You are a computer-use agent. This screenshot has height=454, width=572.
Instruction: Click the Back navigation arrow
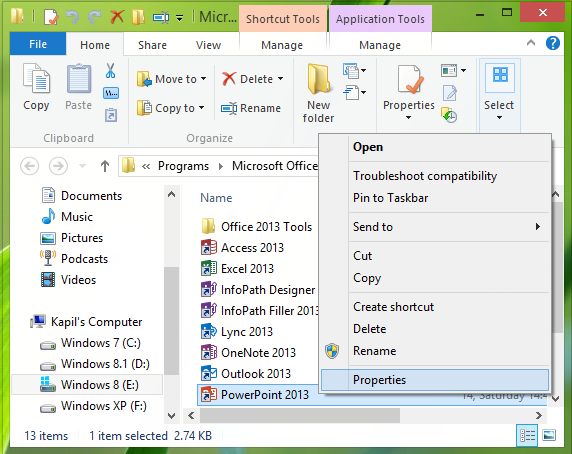coord(30,166)
